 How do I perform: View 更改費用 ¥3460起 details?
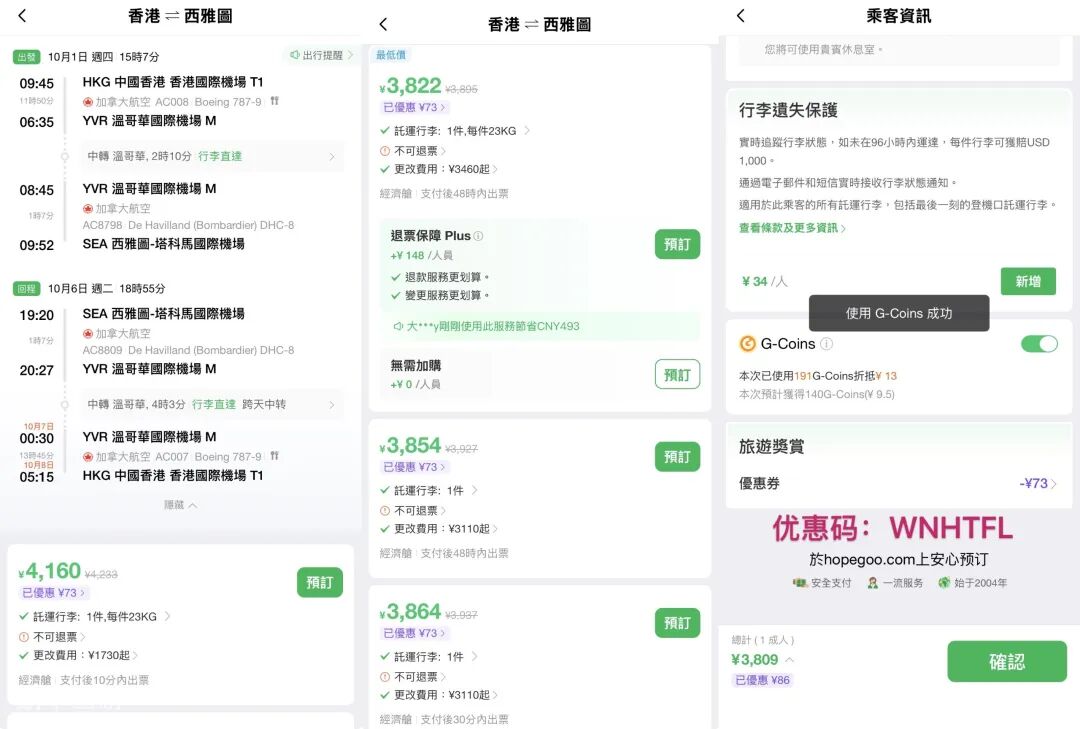coord(439,169)
